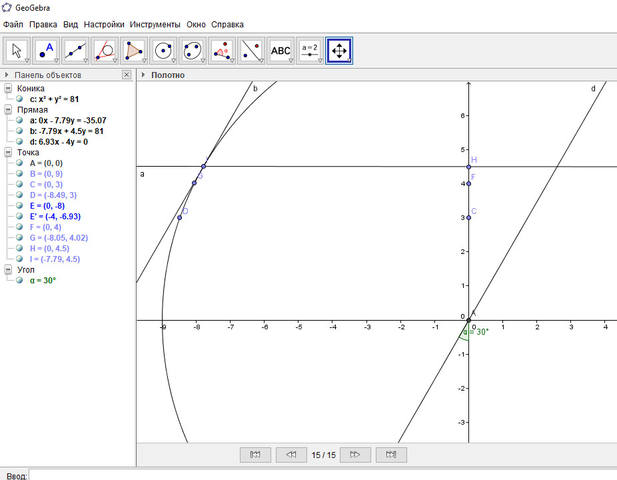Open the Point tool dropdown arrow
Viewport: 617px width, 480px height.
pyautogui.click(x=56, y=60)
